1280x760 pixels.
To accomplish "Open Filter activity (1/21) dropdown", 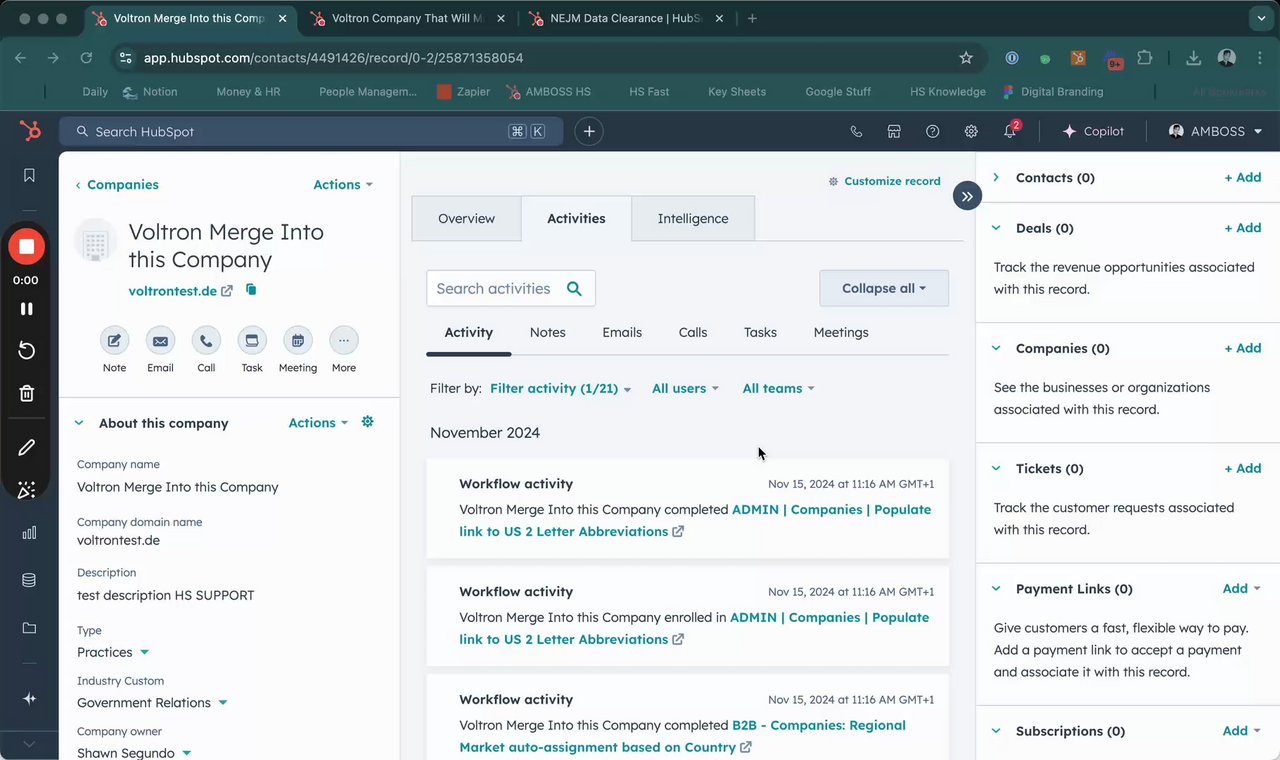I will tap(561, 388).
